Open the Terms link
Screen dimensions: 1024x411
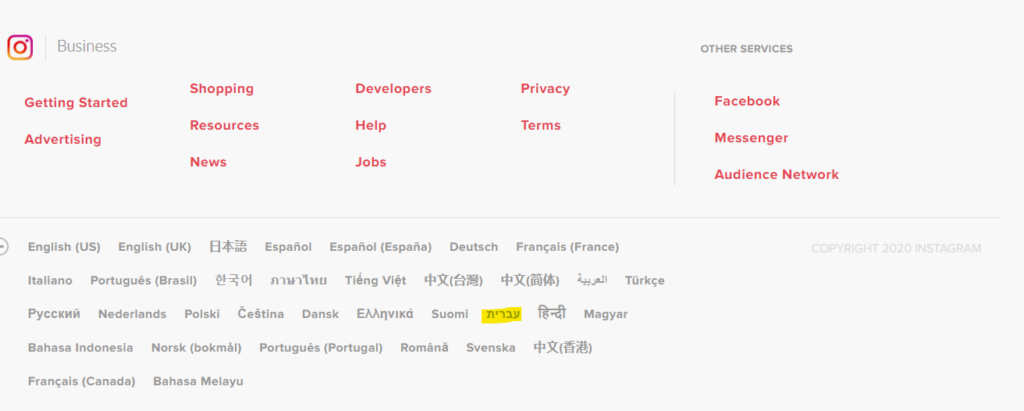pos(540,125)
